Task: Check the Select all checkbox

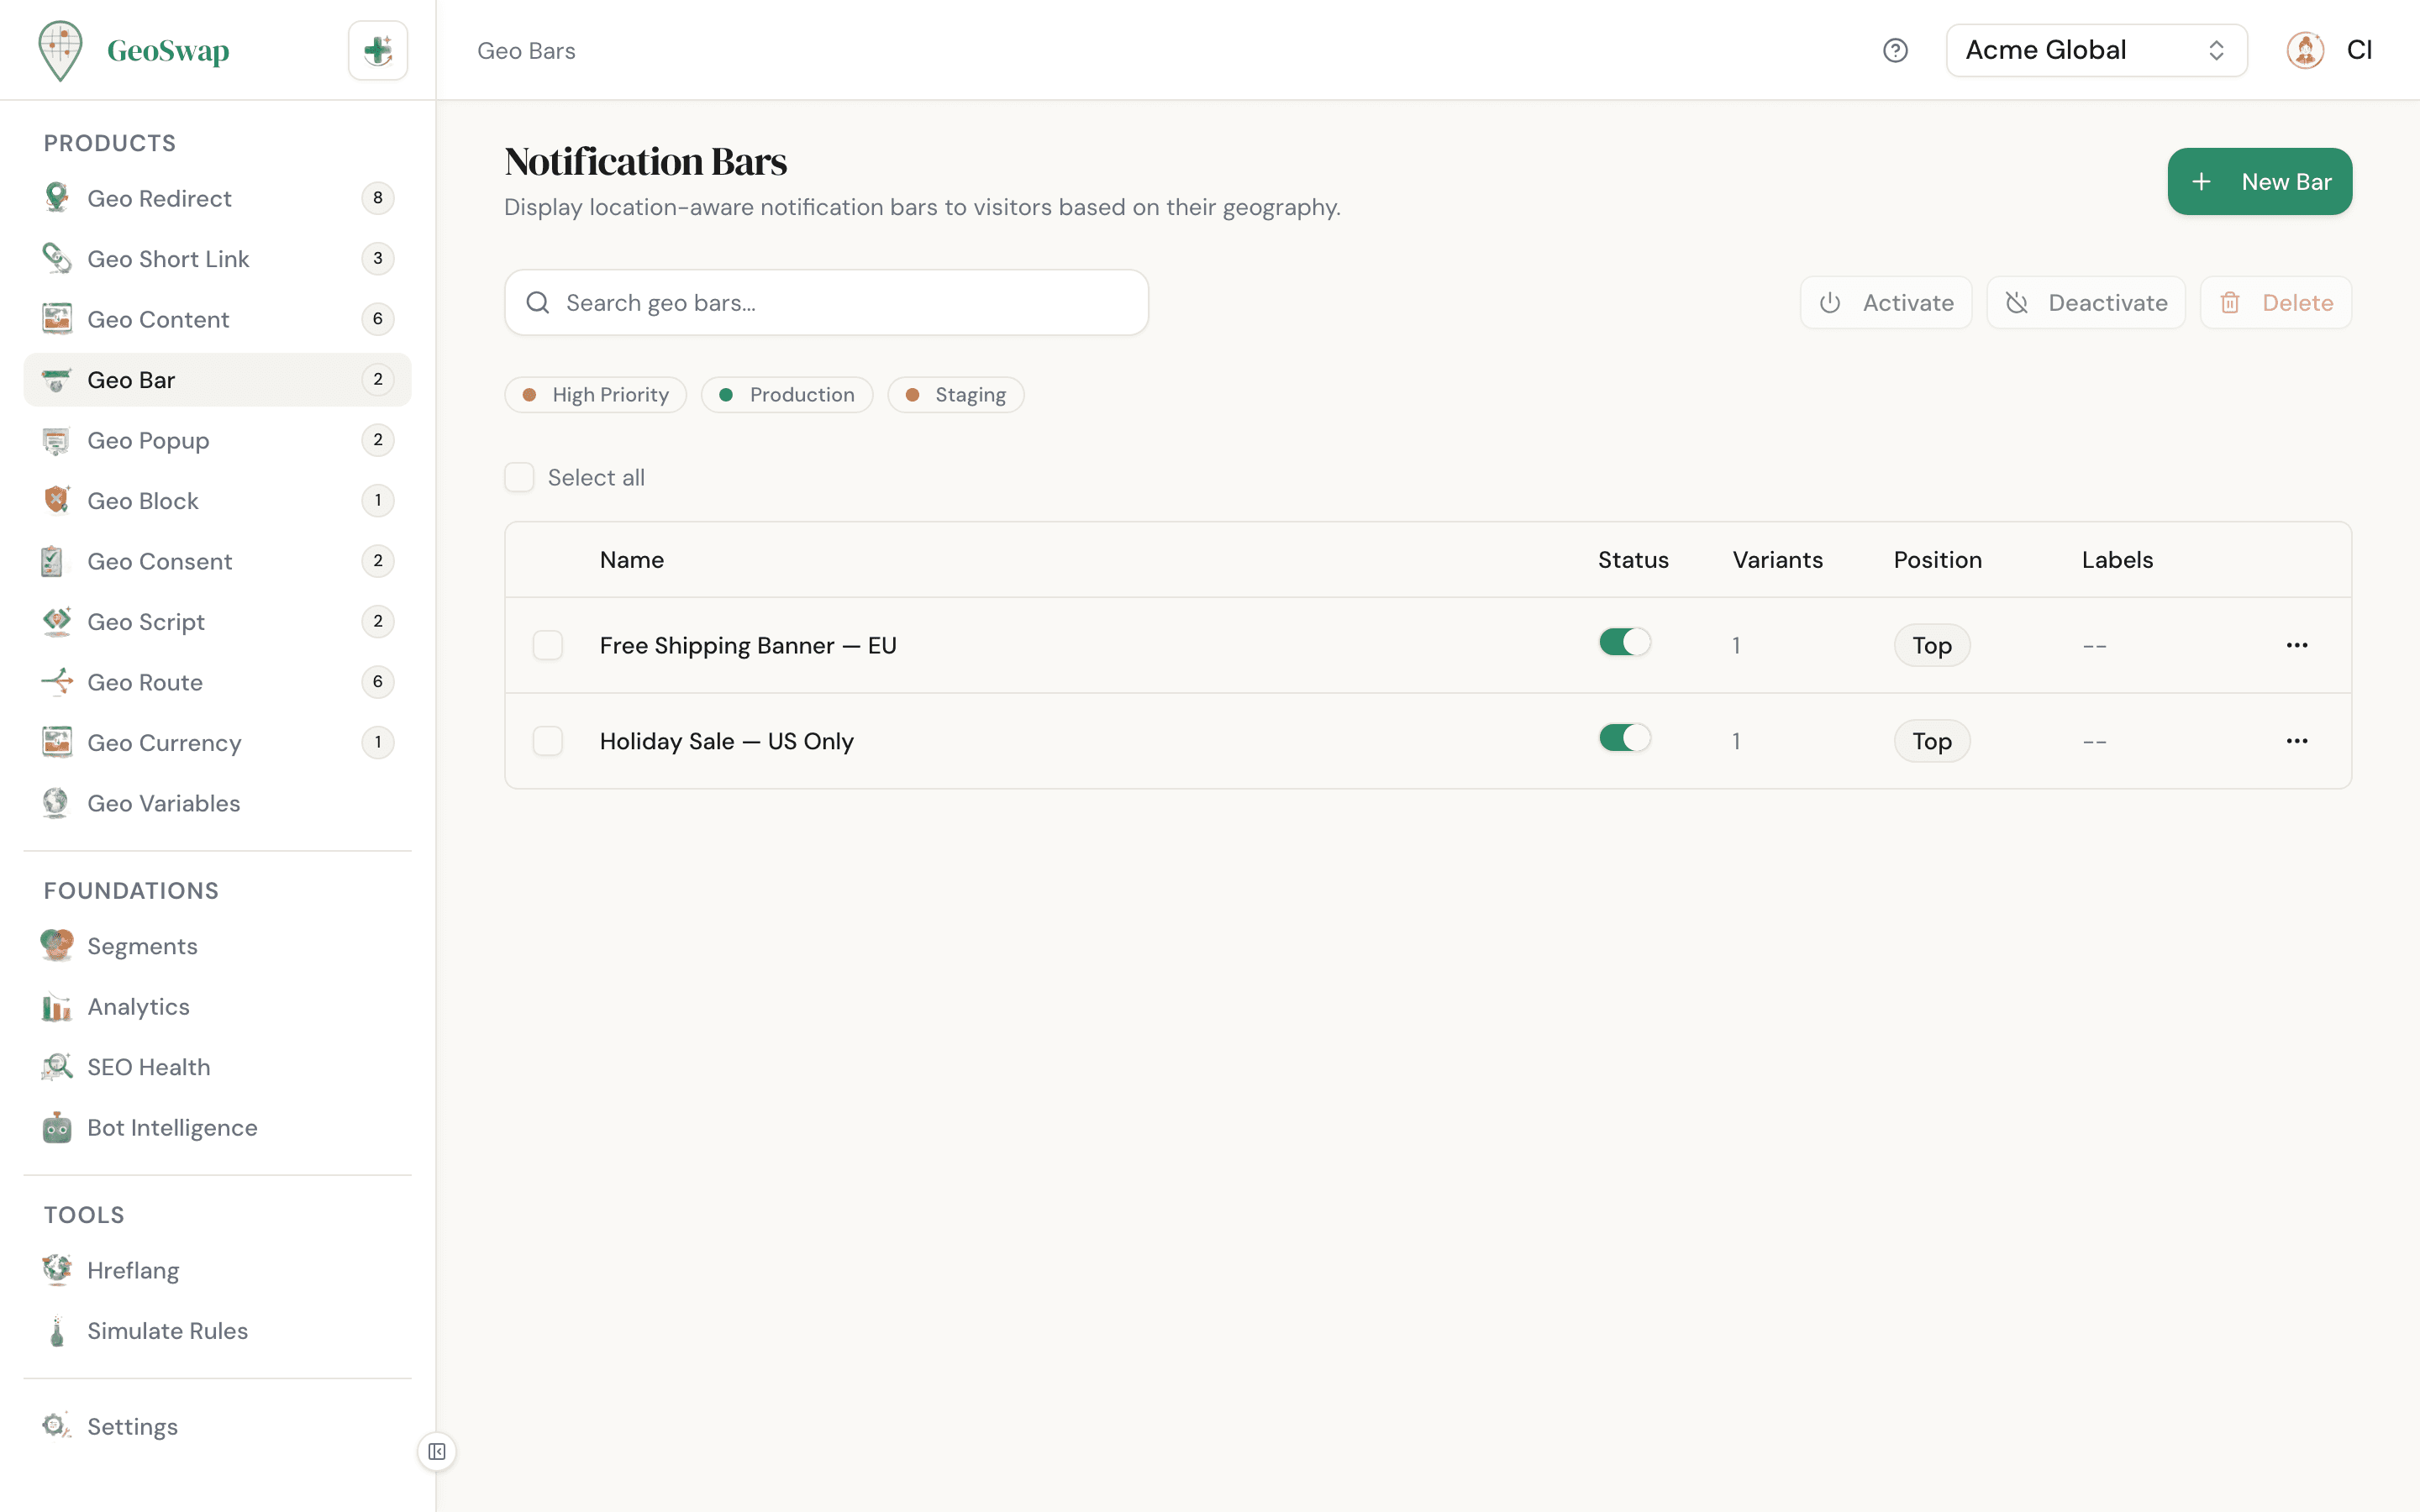Action: point(520,477)
